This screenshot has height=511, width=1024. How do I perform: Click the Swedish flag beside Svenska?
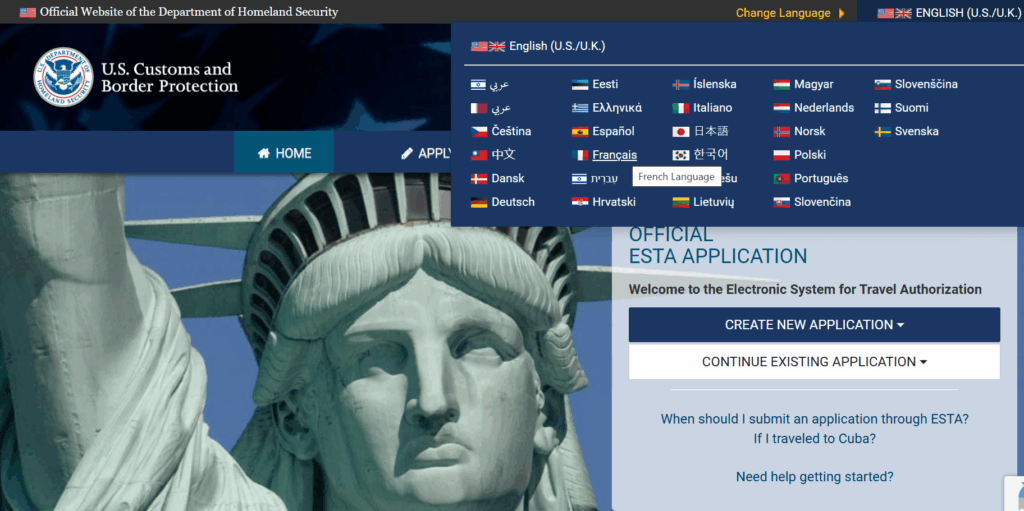(883, 131)
